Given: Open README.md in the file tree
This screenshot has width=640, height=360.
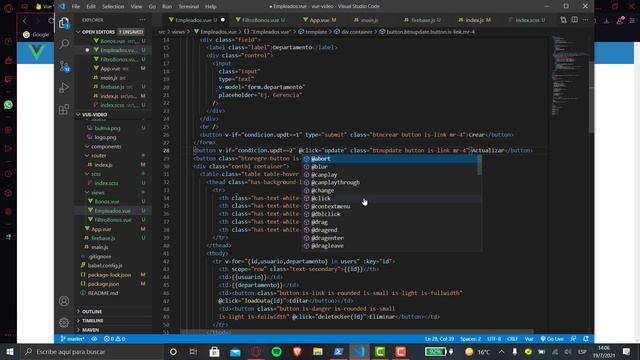Looking at the screenshot, I should pyautogui.click(x=103, y=293).
